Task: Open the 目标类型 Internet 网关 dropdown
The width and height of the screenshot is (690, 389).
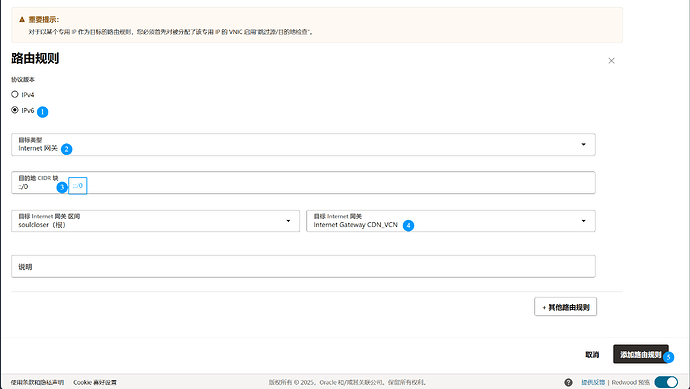Action: point(303,144)
